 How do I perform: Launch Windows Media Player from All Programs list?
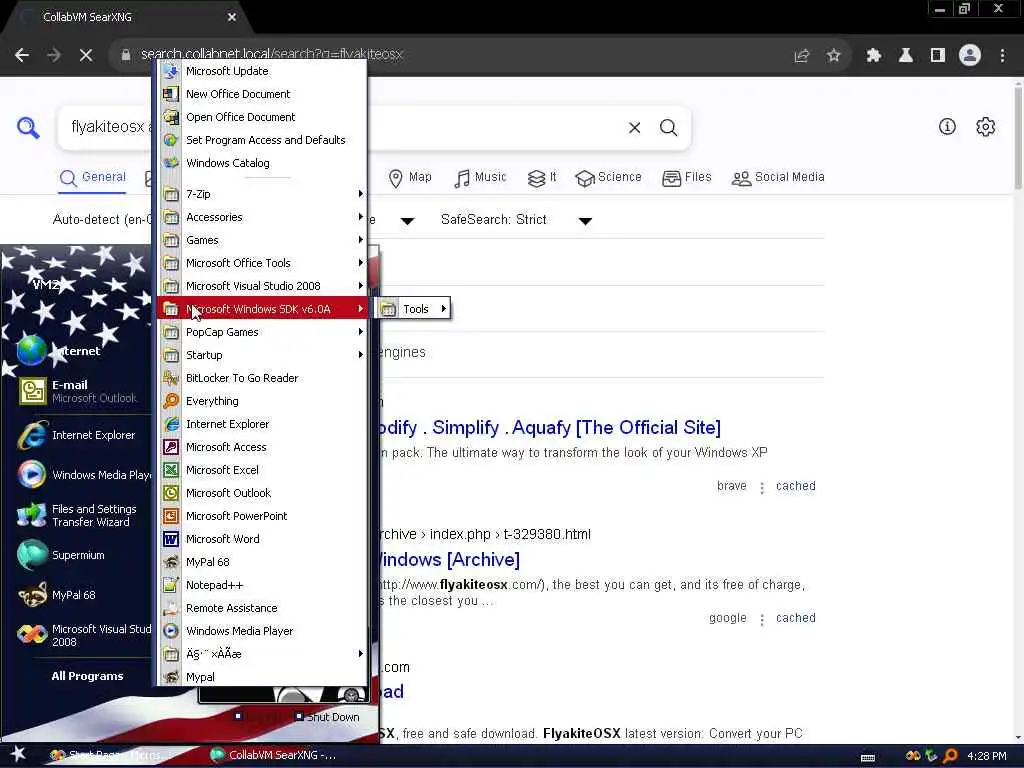[x=261, y=631]
